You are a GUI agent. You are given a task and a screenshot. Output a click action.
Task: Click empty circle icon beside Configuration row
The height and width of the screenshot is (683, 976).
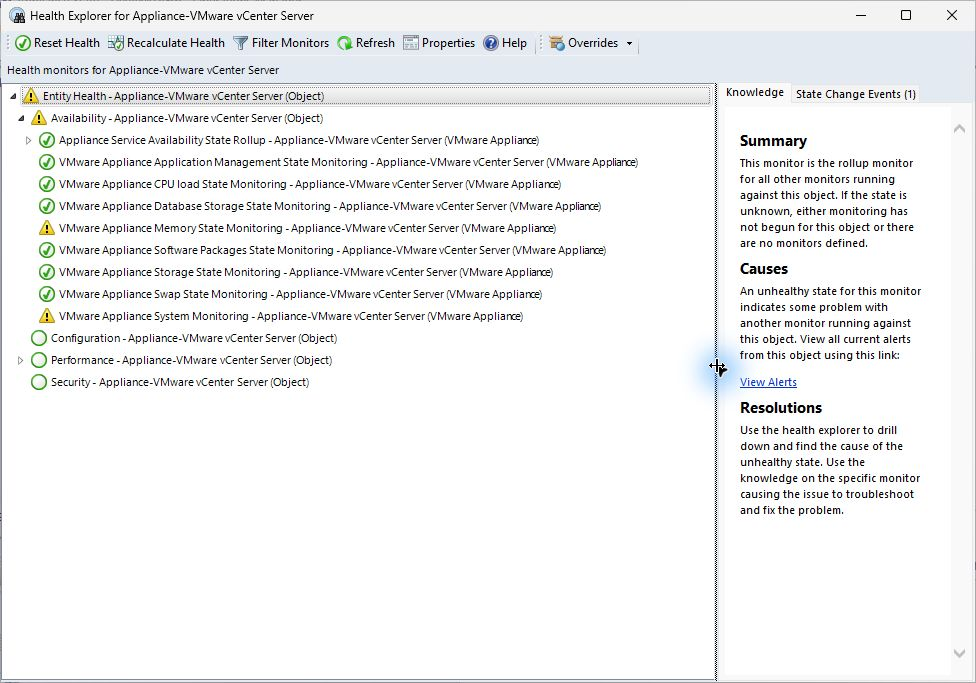(39, 338)
